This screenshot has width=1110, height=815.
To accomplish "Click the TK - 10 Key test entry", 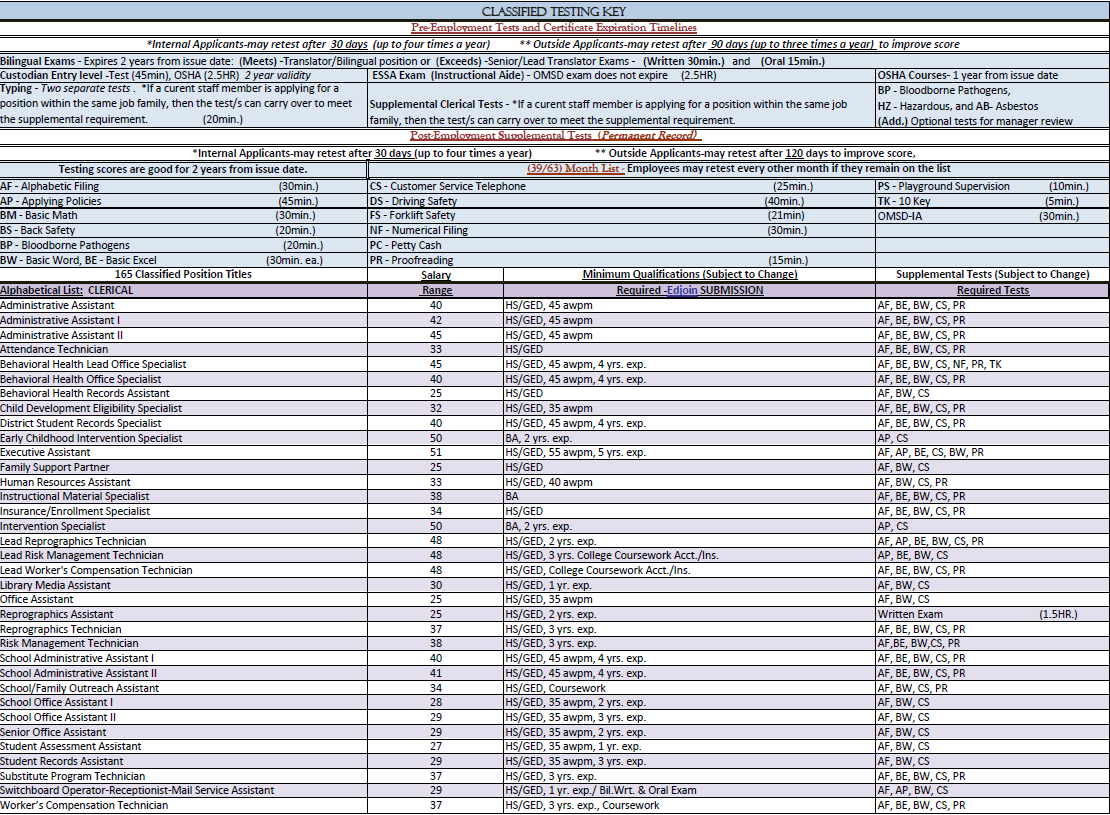I will (904, 201).
